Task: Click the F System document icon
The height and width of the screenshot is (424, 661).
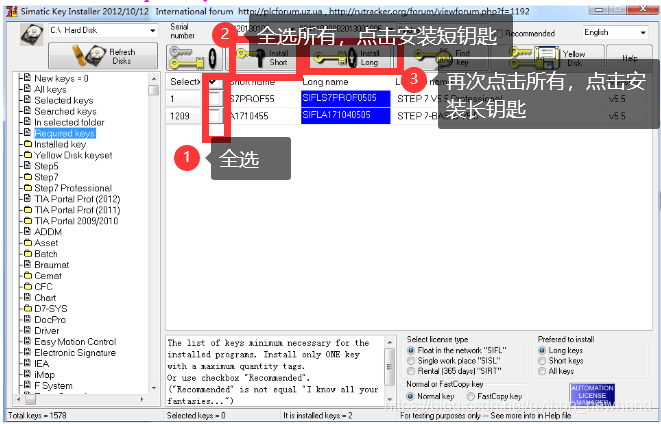Action: tap(27, 384)
